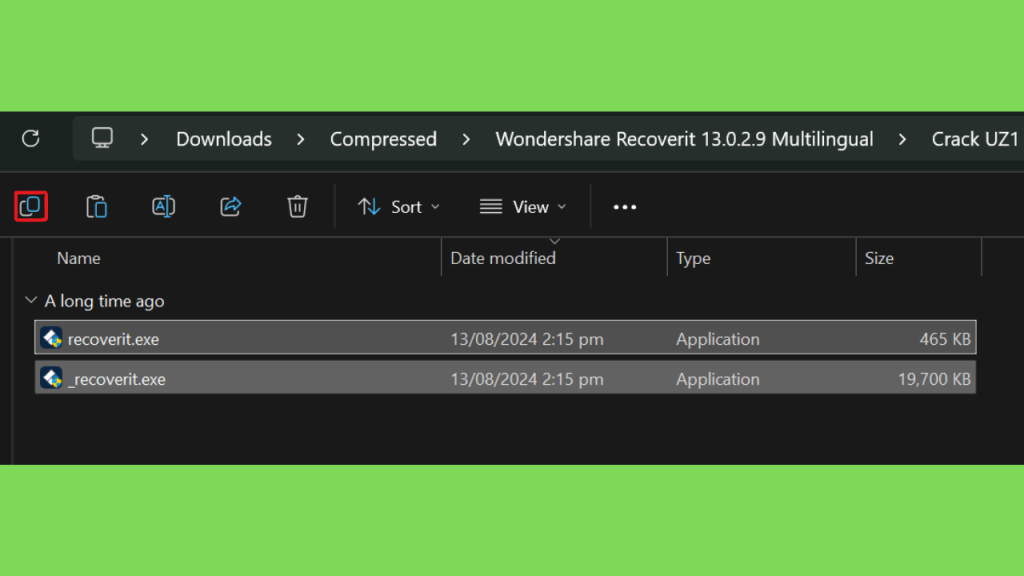Click date modified of recoverit.exe row
Image resolution: width=1024 pixels, height=576 pixels.
[x=527, y=339]
